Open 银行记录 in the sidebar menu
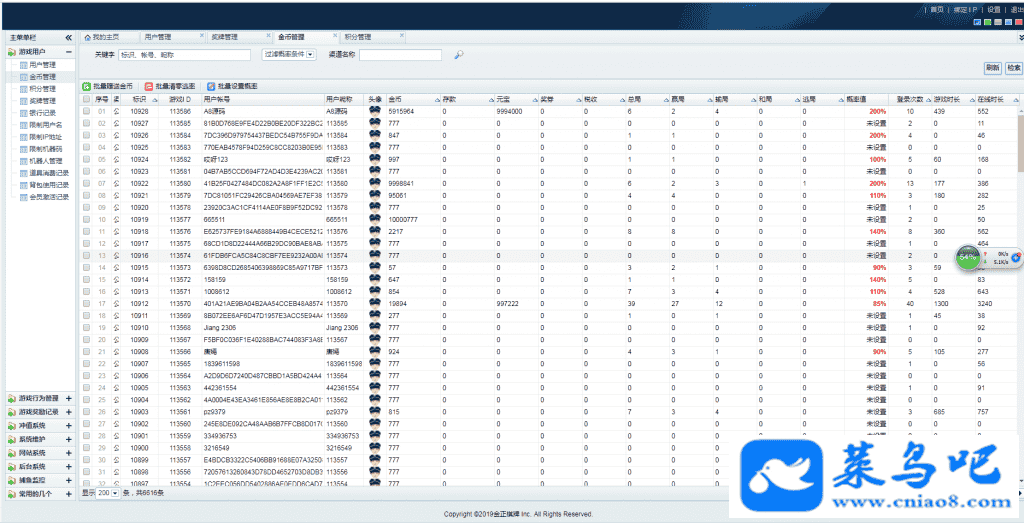The height and width of the screenshot is (523, 1024). point(42,112)
